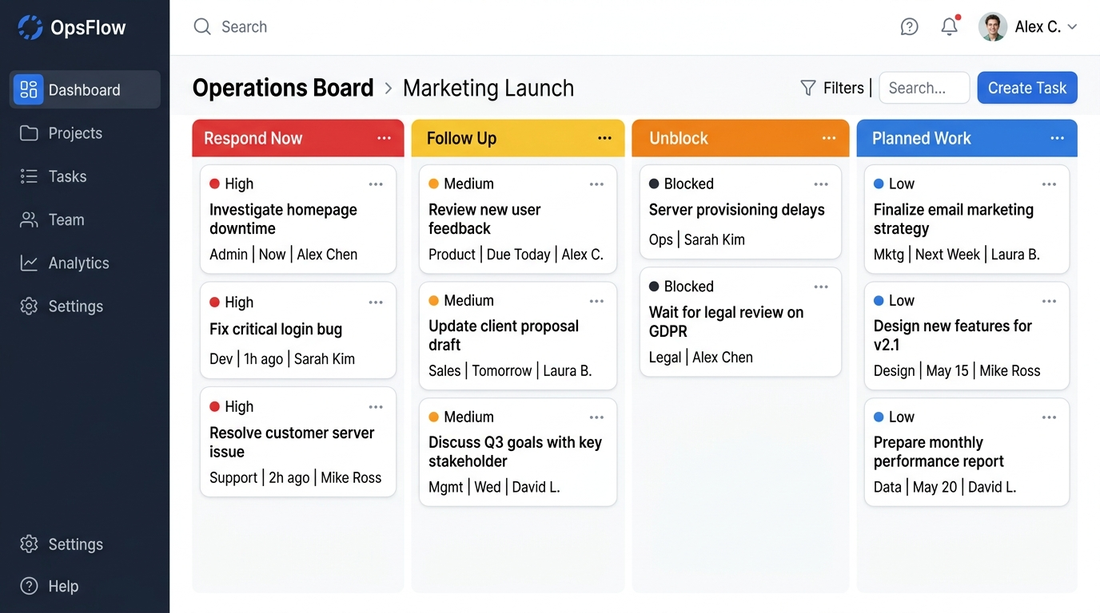Open the notifications bell
Viewport: 1100px width, 613px height.
pyautogui.click(x=950, y=27)
